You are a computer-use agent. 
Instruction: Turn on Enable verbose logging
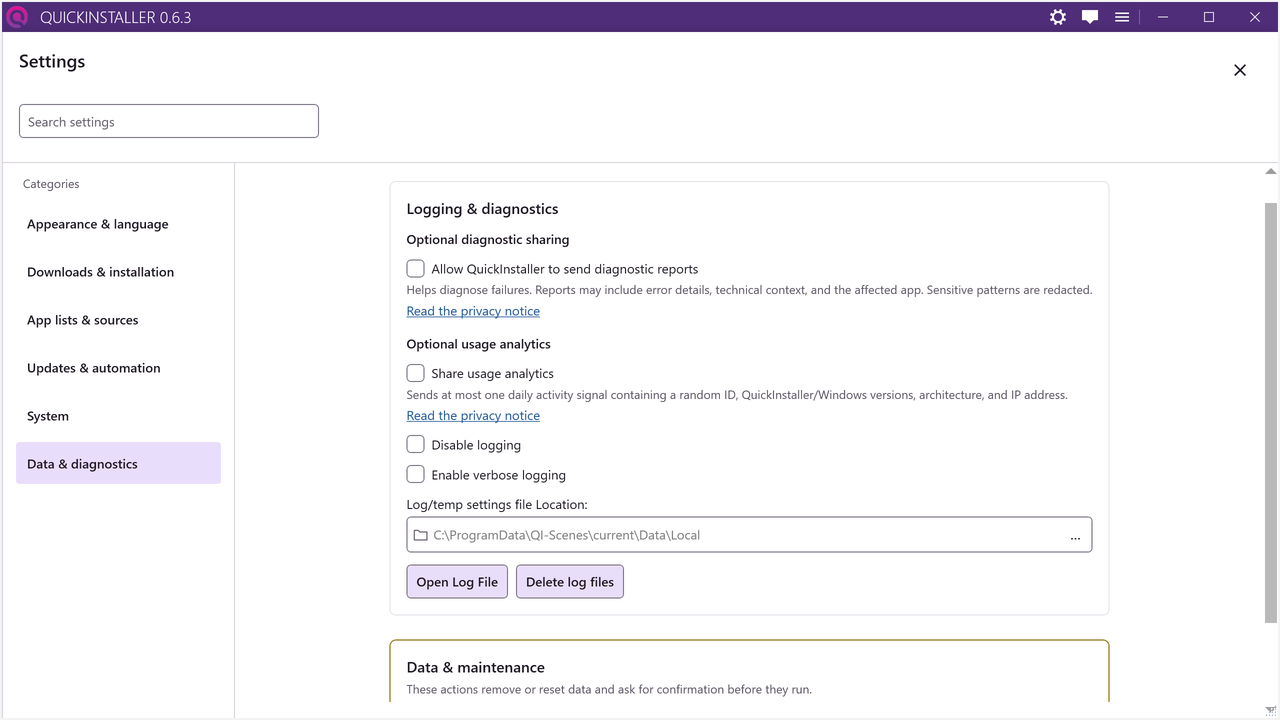point(416,474)
